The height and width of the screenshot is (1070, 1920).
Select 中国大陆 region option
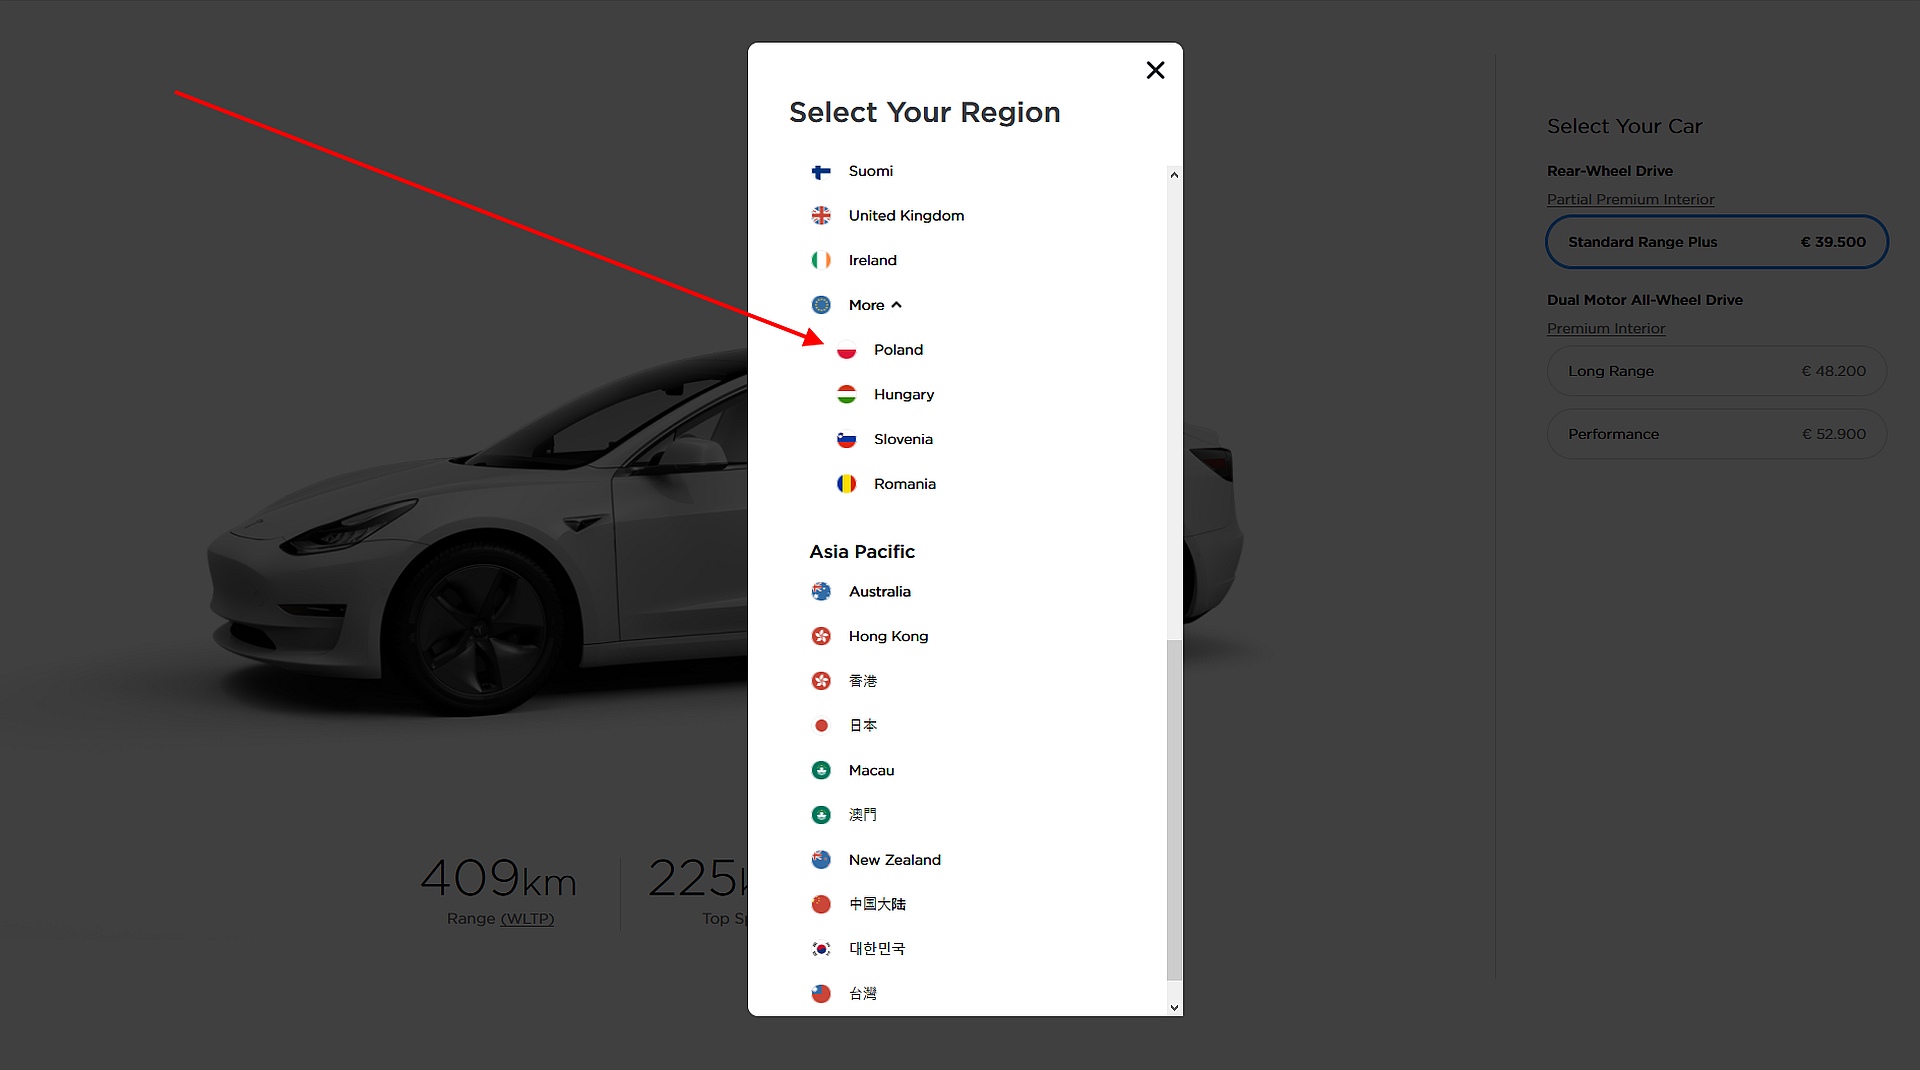tap(877, 904)
